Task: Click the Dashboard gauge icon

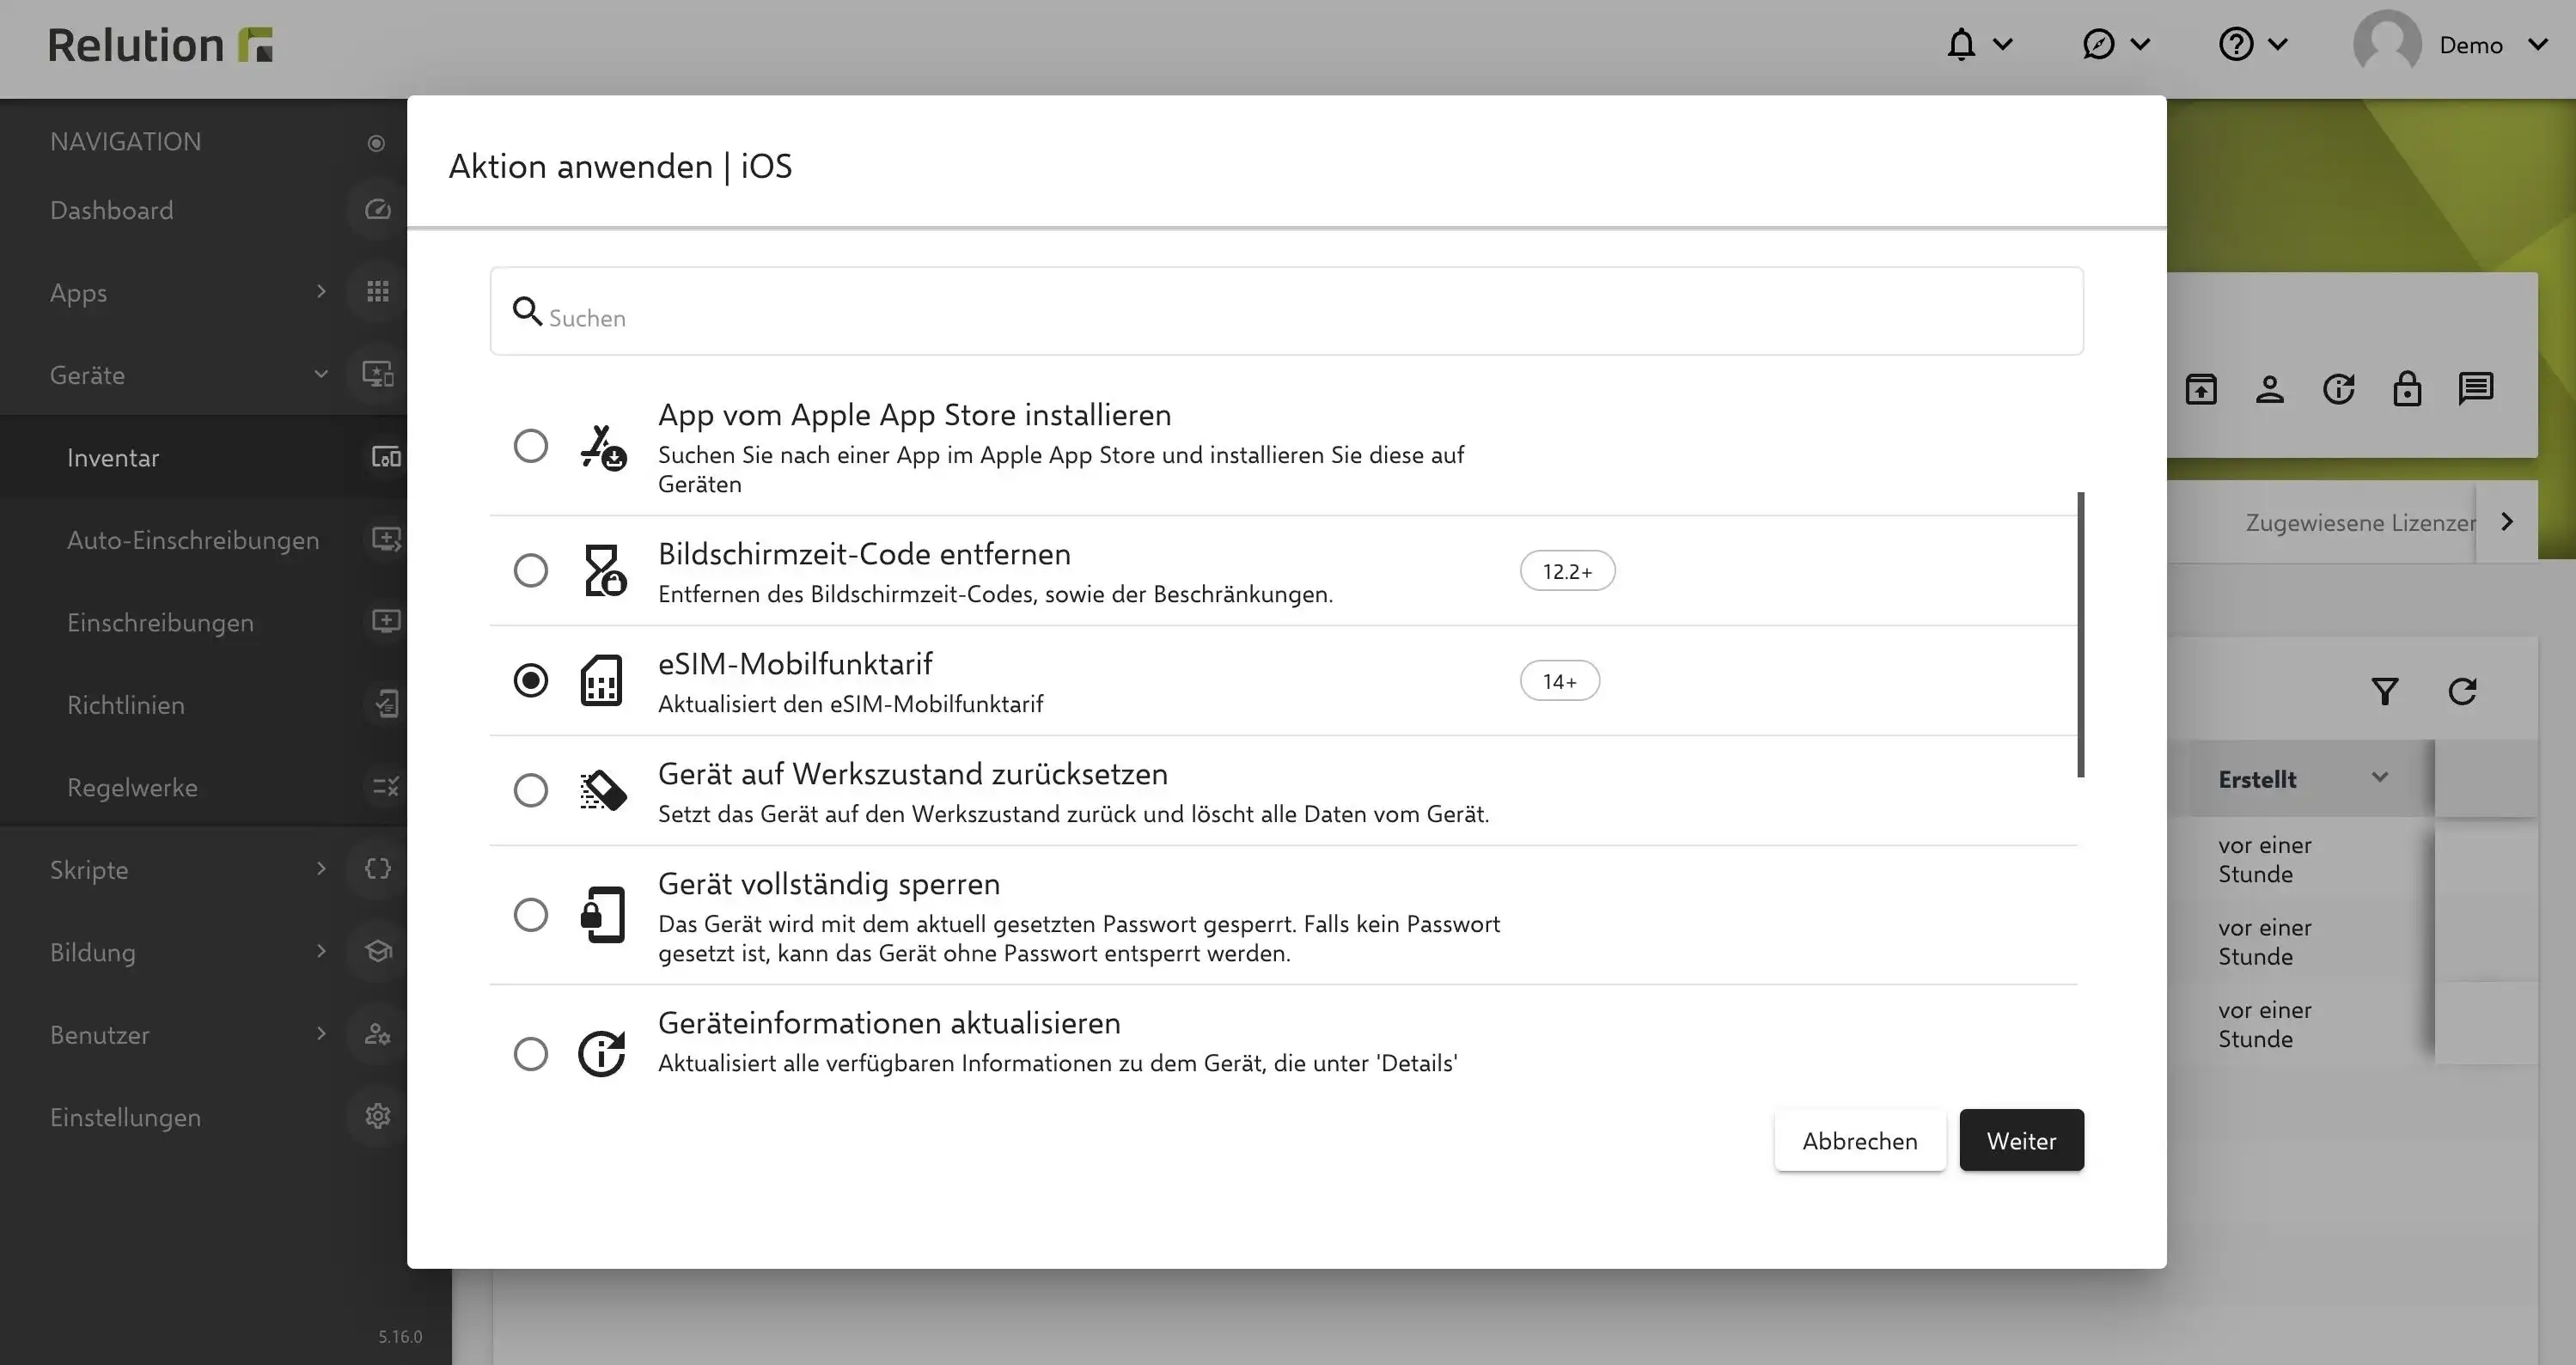Action: coord(377,210)
